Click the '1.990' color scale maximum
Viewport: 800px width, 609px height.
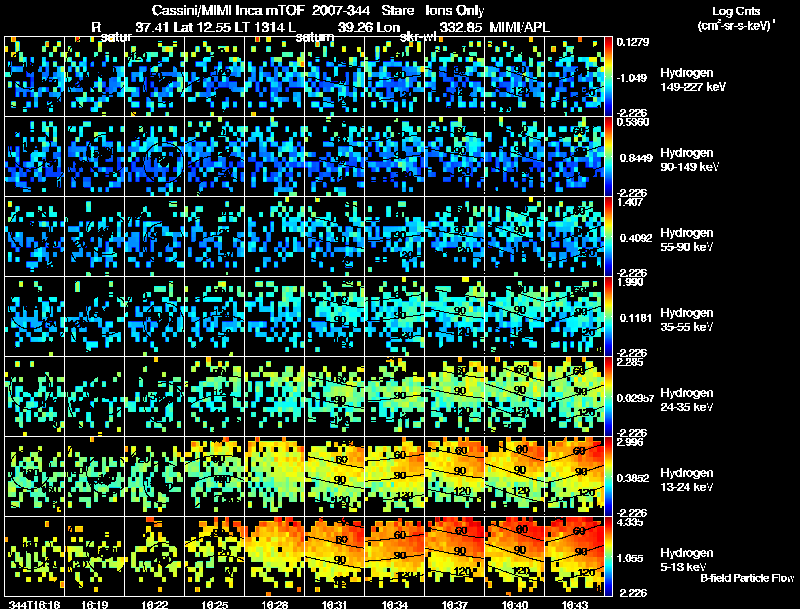pos(631,282)
